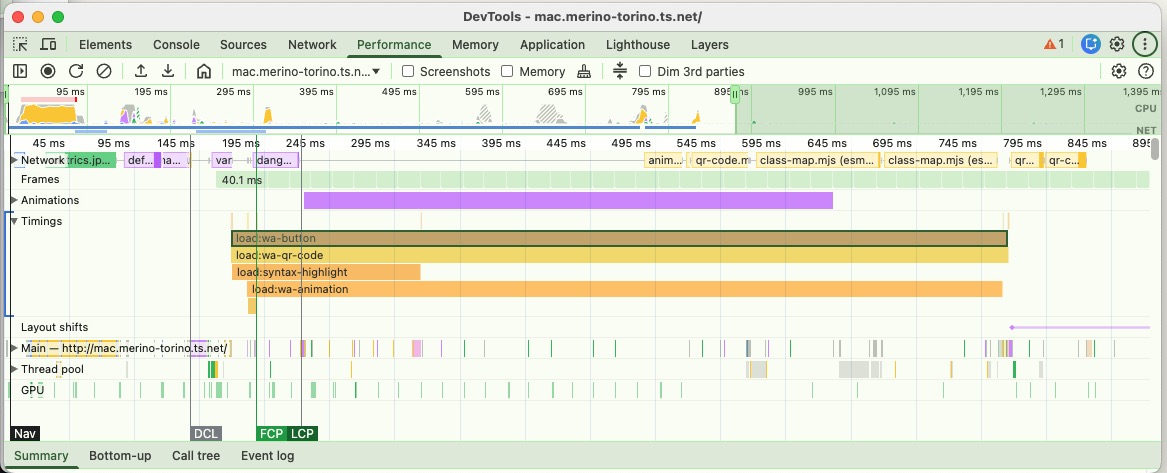Screen dimensions: 1167x473
Task: Upload a performance trace file
Action: (x=141, y=71)
